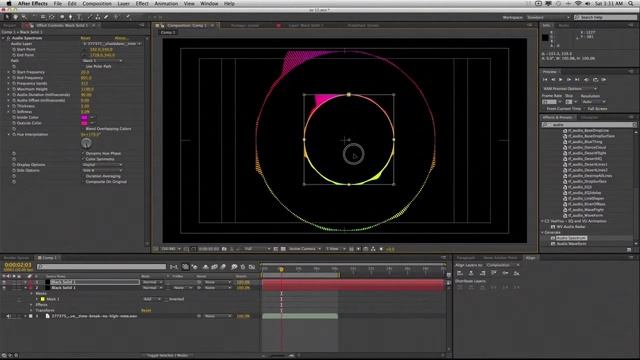Toggle From Current Time checkbox
Image resolution: width=640 pixels, height=360 pixels.
pos(544,109)
